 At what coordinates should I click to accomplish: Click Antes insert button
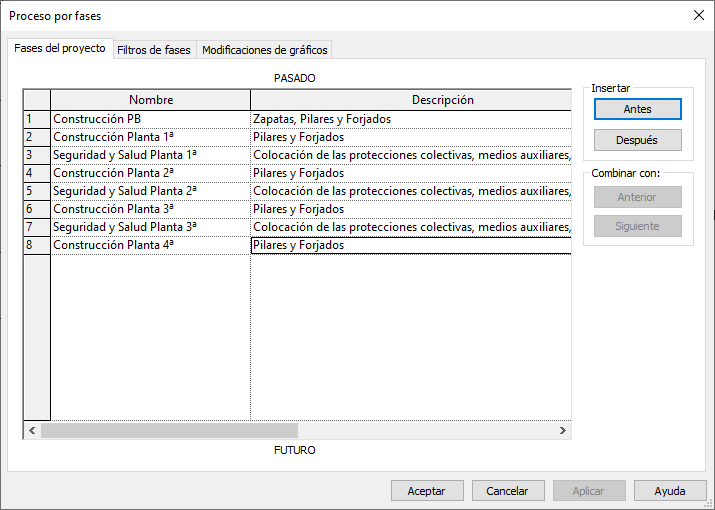click(x=637, y=109)
